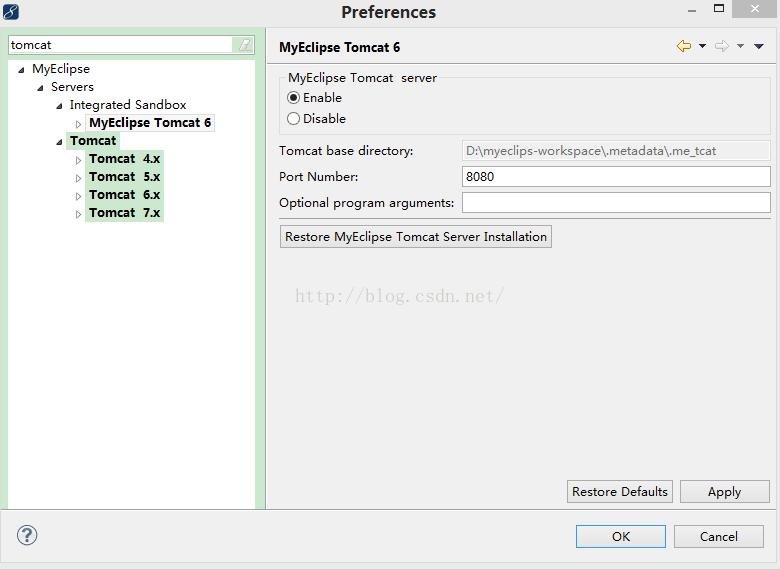This screenshot has width=780, height=570.
Task: Open the forward history dropdown arrow
Action: click(740, 46)
